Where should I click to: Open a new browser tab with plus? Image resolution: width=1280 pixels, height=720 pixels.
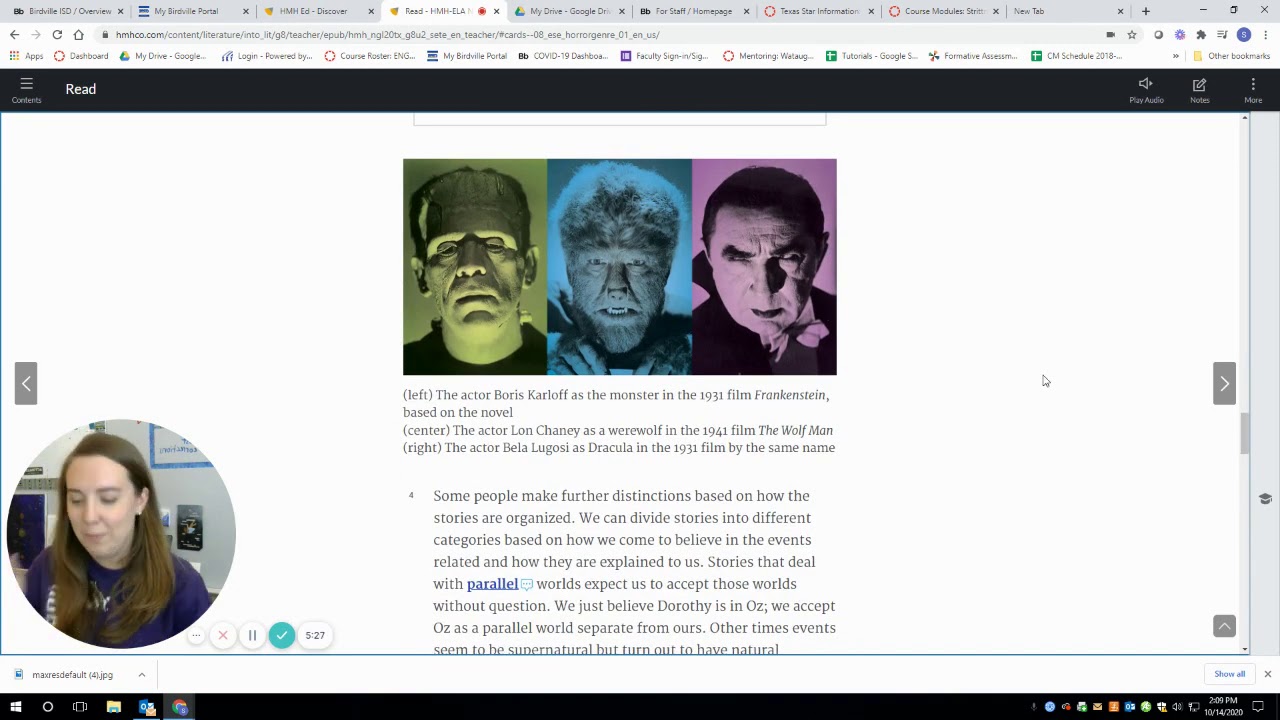point(1146,11)
